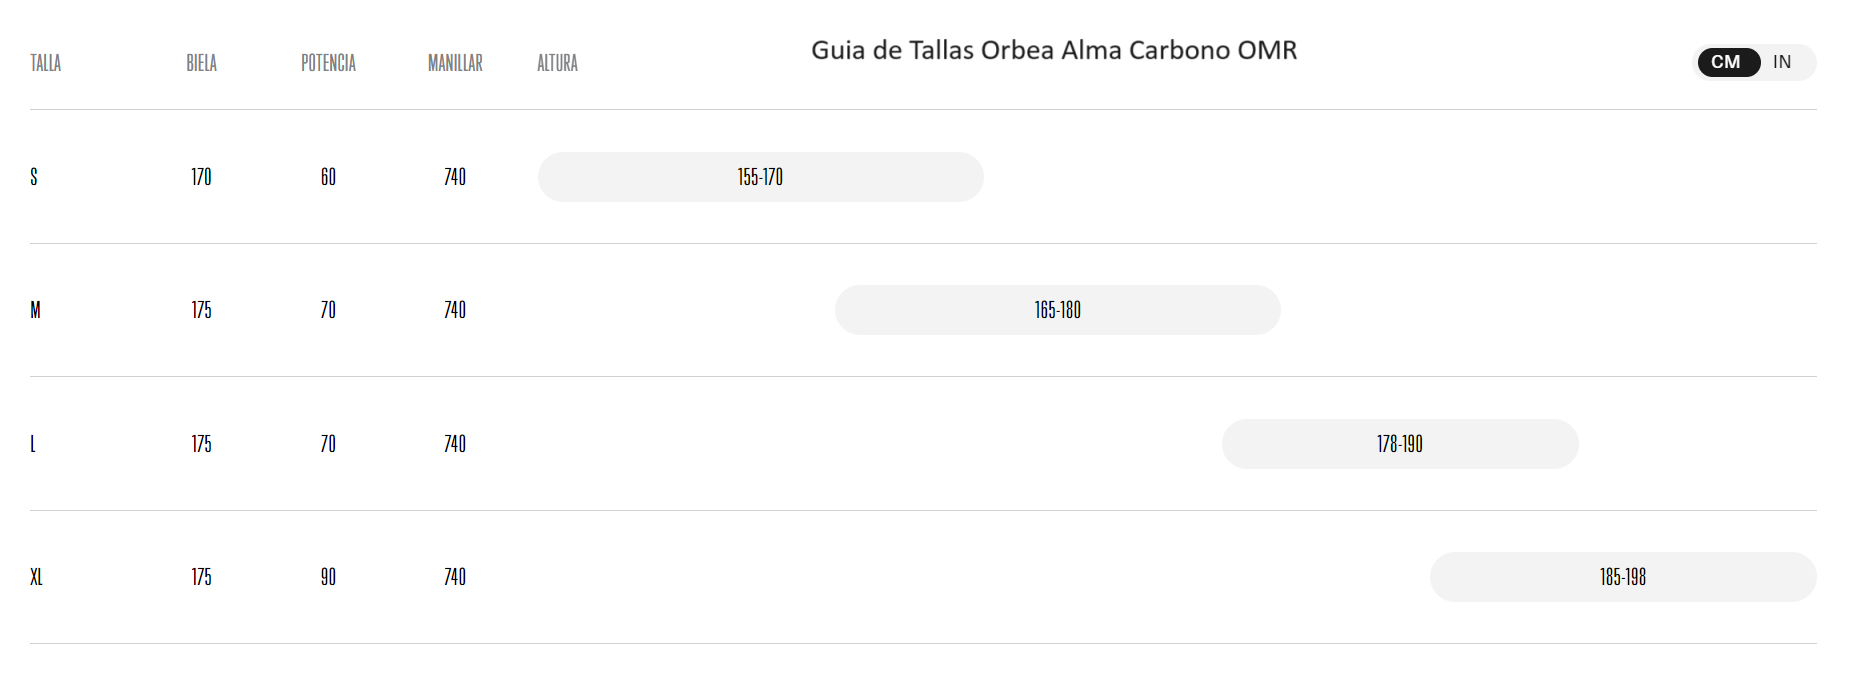Viewport: 1867px width, 674px height.
Task: Select size M row label
Action: pos(35,310)
